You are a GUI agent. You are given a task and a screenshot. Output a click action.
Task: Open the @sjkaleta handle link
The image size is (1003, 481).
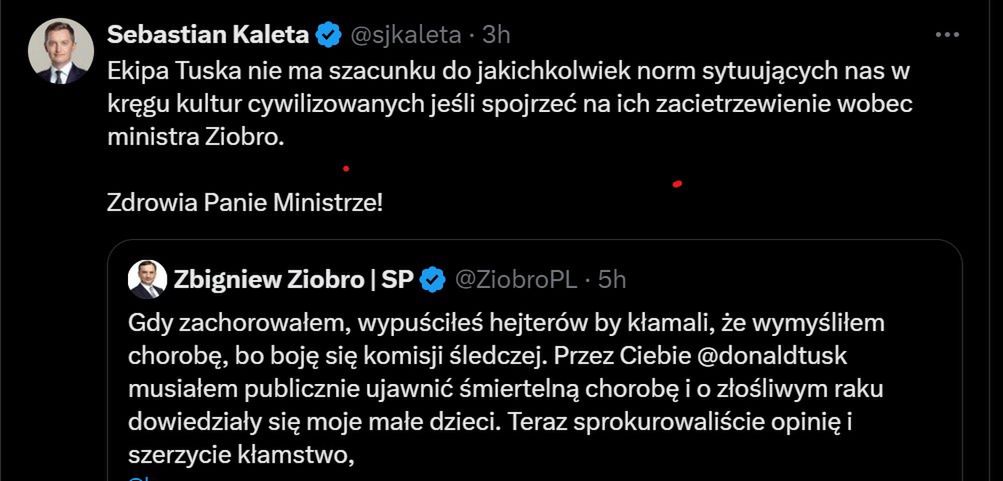coord(404,35)
